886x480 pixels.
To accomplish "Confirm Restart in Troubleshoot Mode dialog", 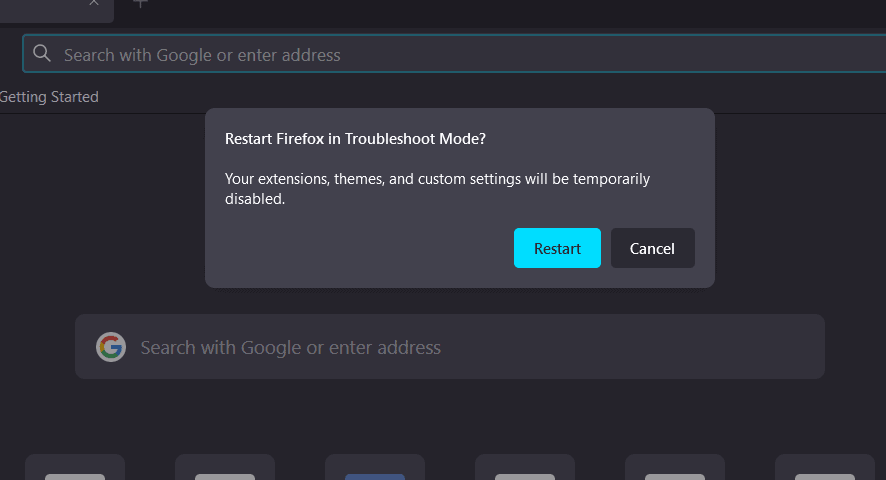I will (557, 248).
